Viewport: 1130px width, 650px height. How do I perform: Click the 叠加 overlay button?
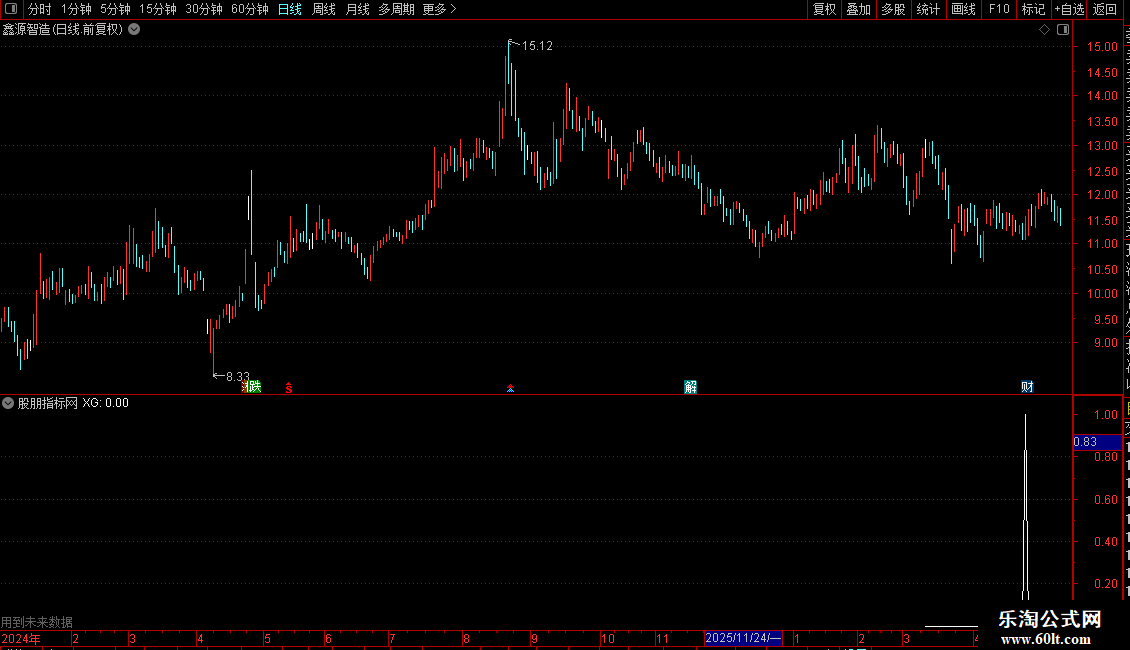pyautogui.click(x=858, y=9)
